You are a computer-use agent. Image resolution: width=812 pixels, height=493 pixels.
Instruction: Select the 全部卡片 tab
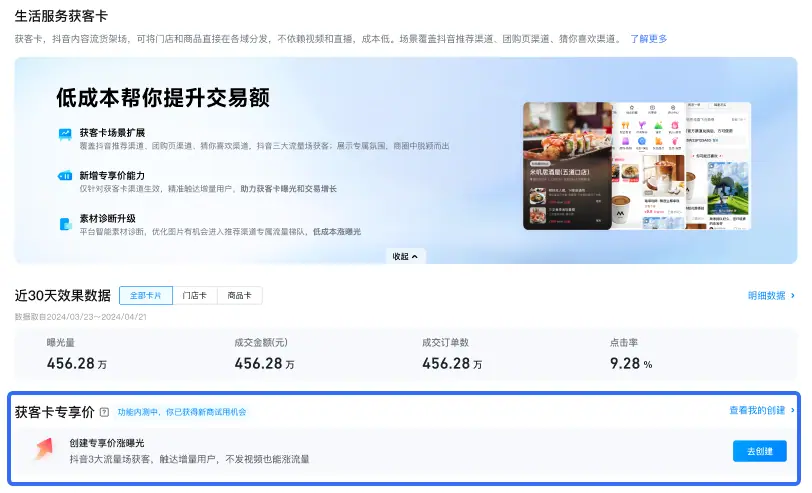point(146,295)
